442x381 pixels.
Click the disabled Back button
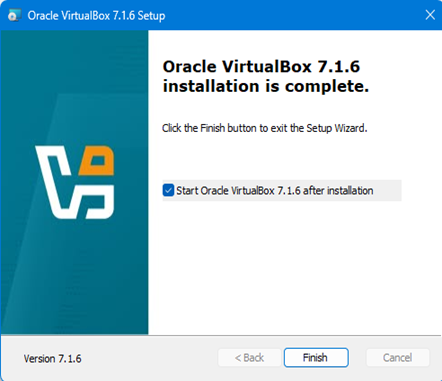[x=249, y=358]
